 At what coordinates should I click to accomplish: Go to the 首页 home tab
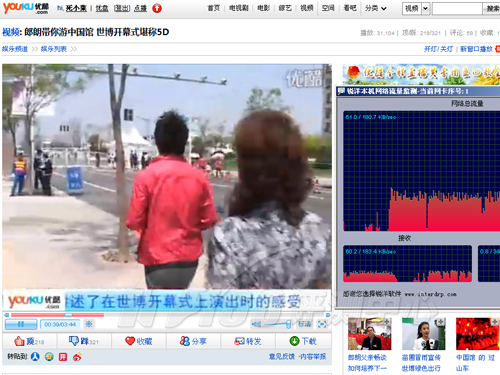click(214, 8)
